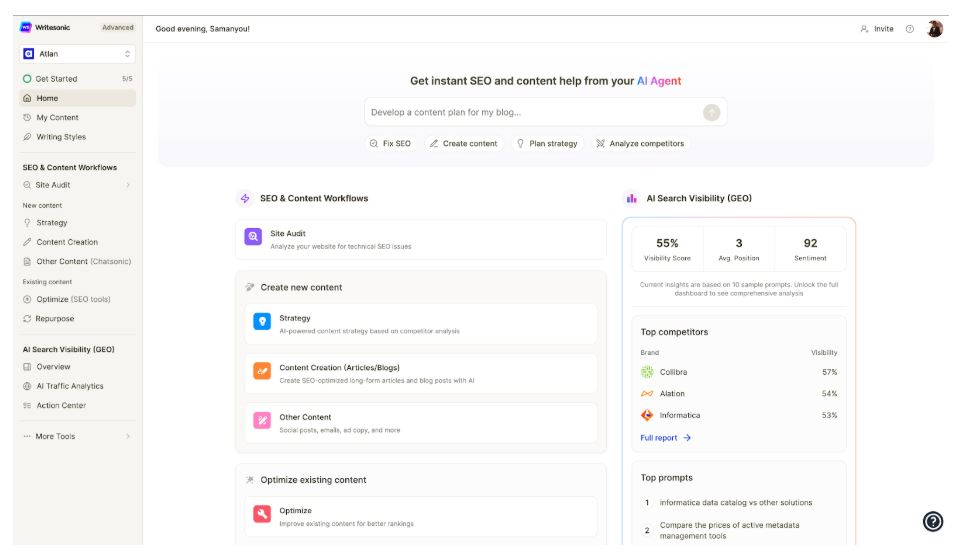Click the My Content clock icon
Image resolution: width=960 pixels, height=558 pixels.
tap(27, 118)
